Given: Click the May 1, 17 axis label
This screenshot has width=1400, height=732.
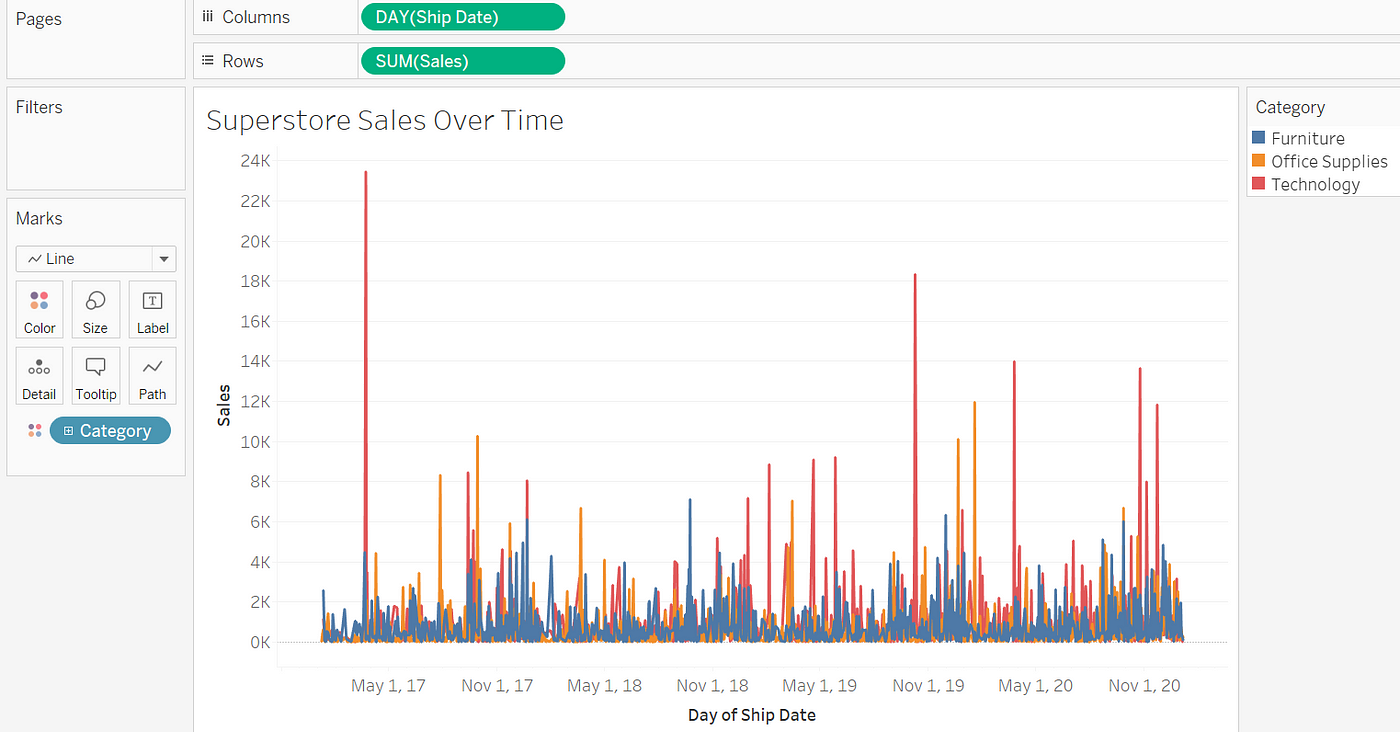Looking at the screenshot, I should (388, 685).
